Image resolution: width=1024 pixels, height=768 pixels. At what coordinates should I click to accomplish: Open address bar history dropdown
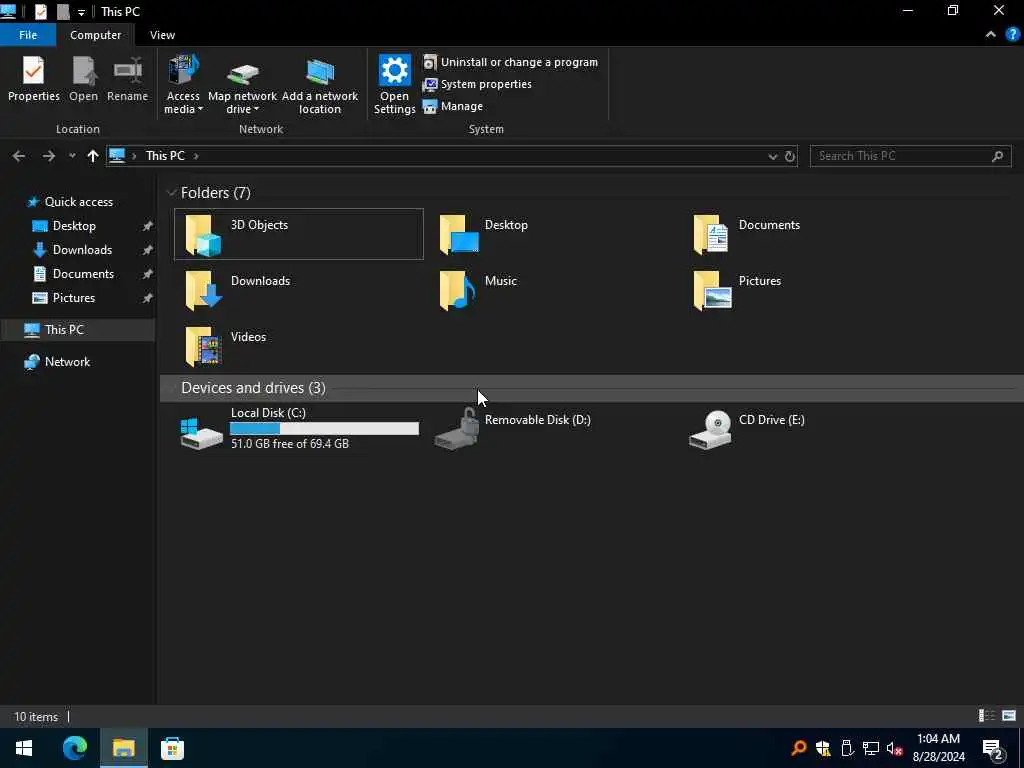coord(773,157)
